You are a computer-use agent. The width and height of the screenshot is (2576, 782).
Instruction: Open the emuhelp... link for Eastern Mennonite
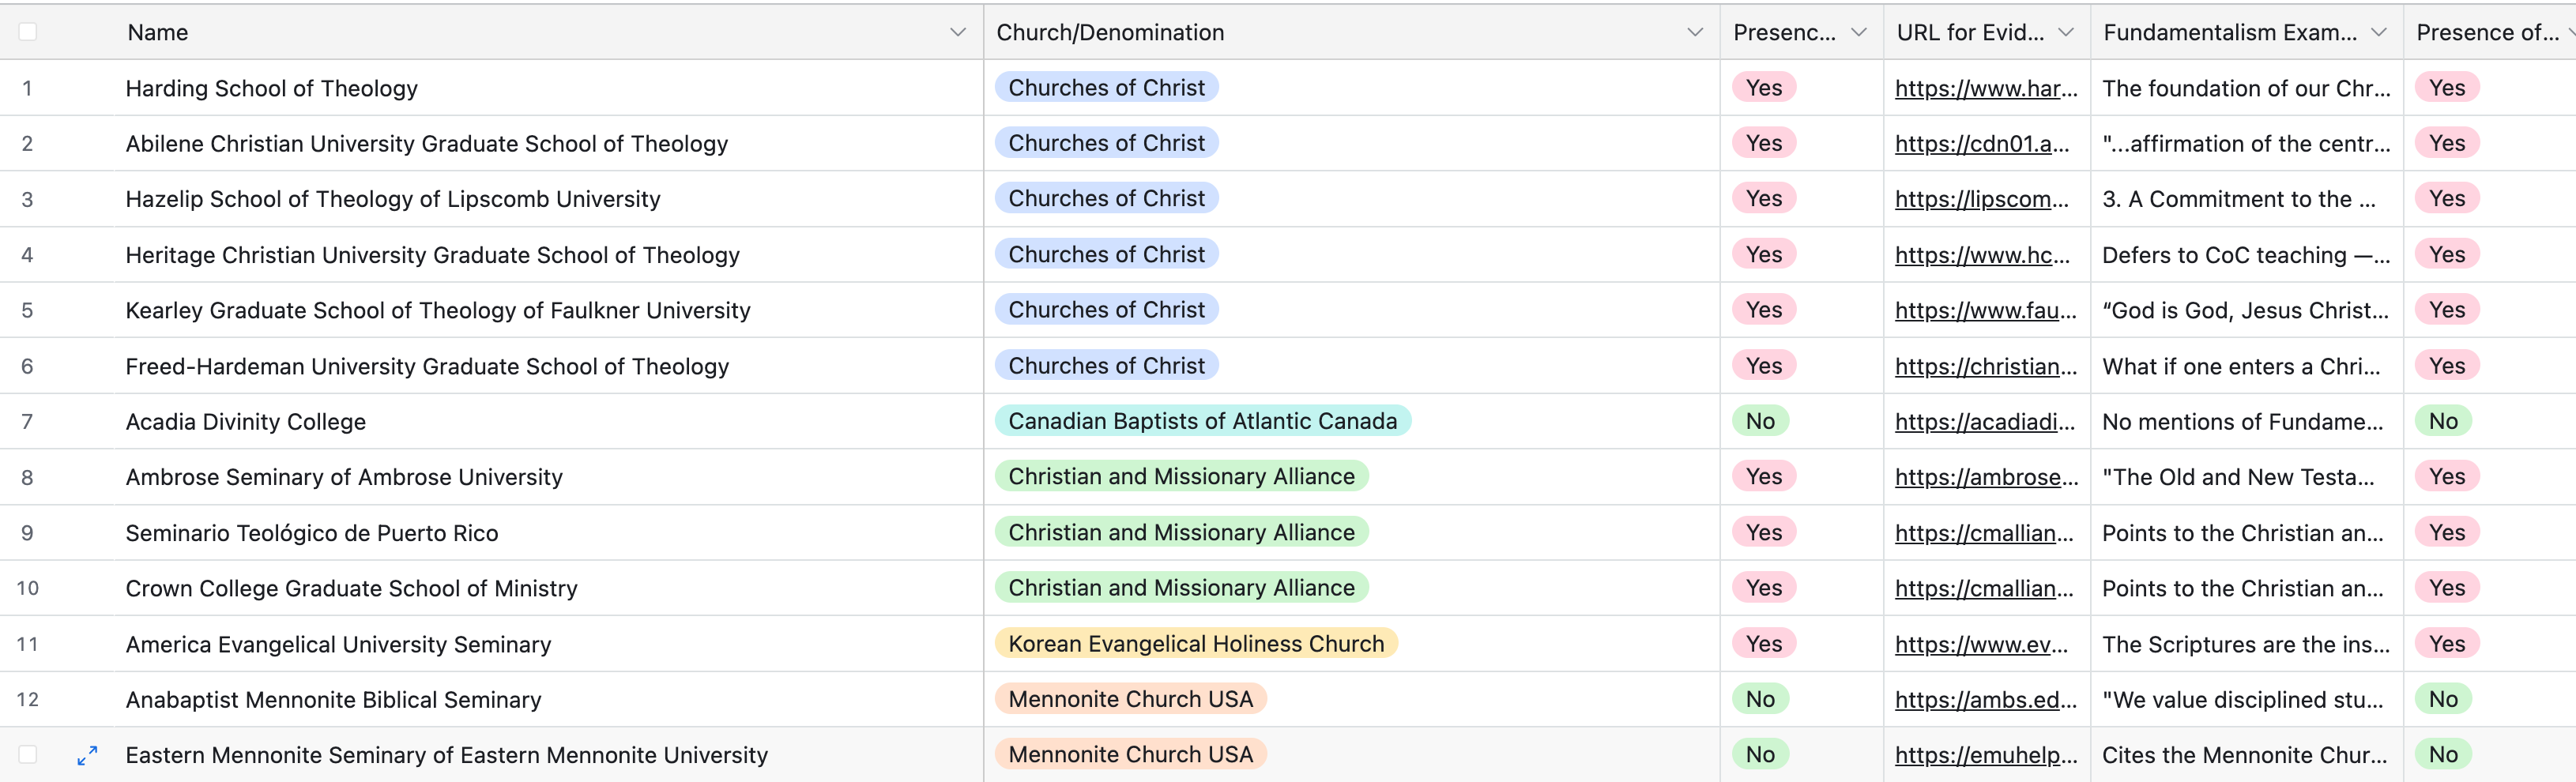point(1986,755)
